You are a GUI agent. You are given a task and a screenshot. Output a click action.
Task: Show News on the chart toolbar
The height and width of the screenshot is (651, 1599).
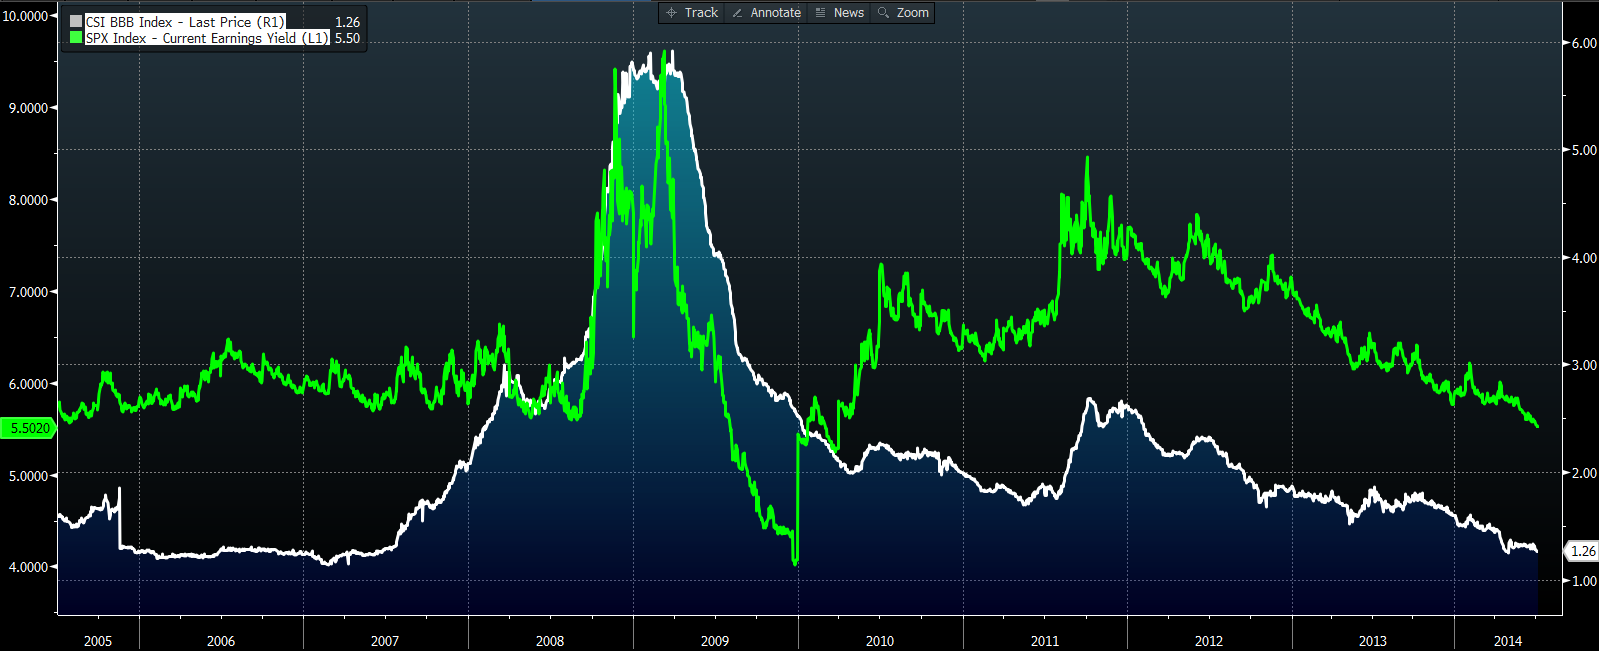tap(840, 13)
